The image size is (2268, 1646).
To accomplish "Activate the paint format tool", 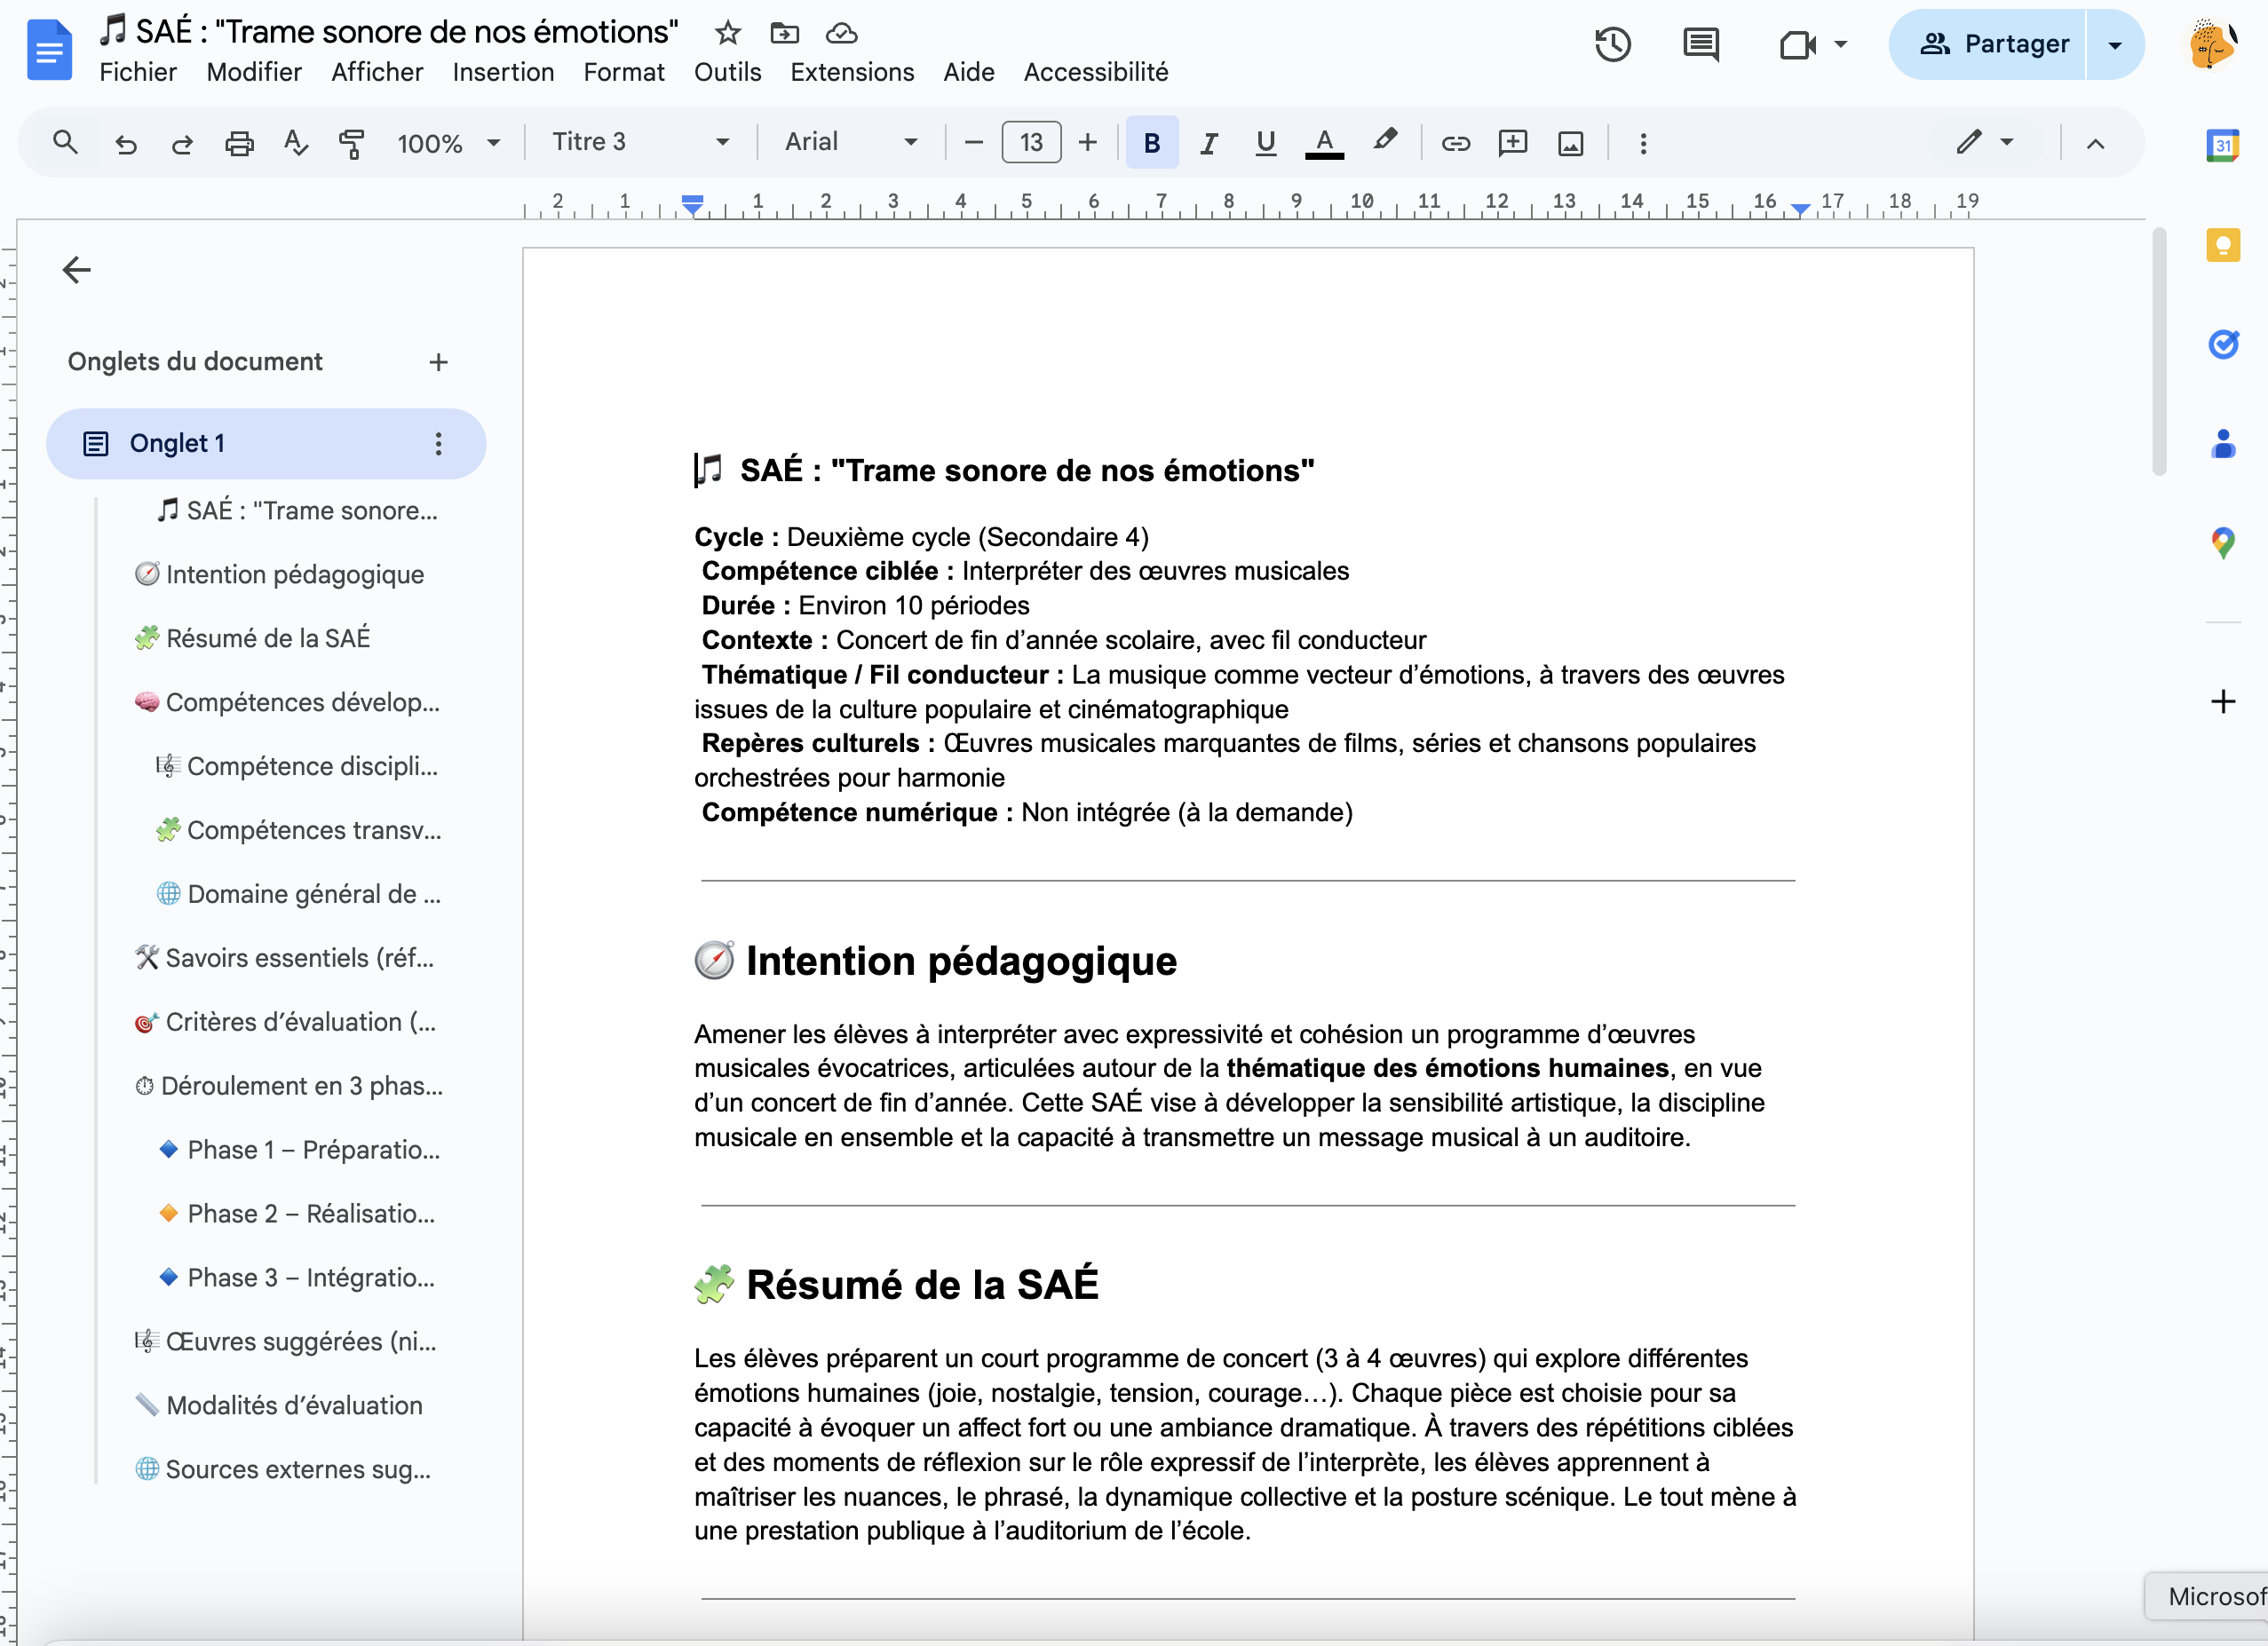I will (x=351, y=143).
